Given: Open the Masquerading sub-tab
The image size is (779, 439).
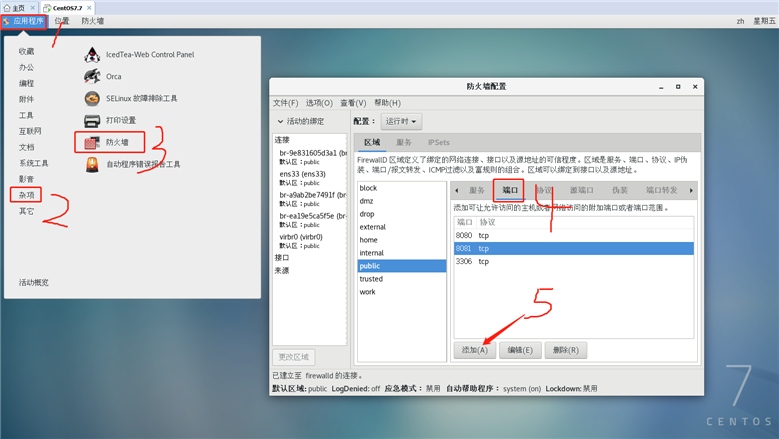Looking at the screenshot, I should [620, 190].
